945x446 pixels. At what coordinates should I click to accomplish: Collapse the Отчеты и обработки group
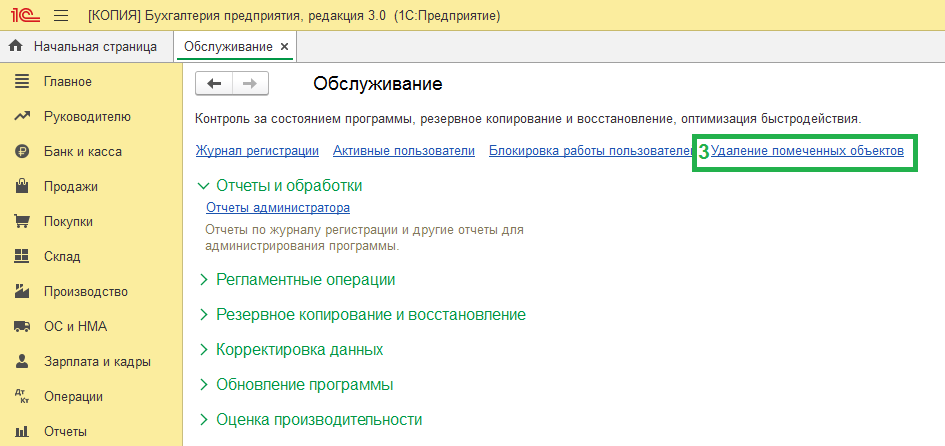click(x=280, y=186)
